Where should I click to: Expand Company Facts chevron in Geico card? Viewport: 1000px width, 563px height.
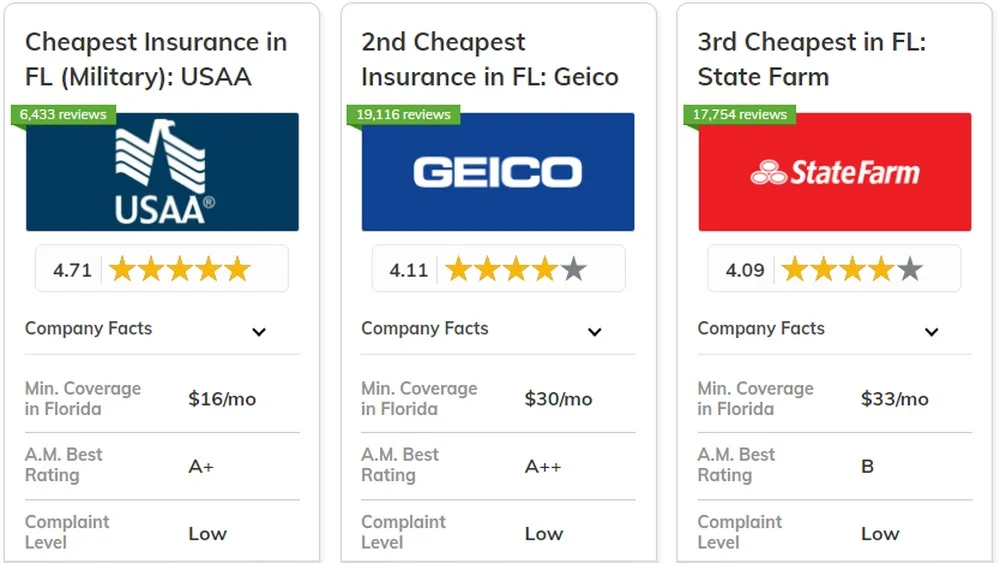pyautogui.click(x=595, y=332)
